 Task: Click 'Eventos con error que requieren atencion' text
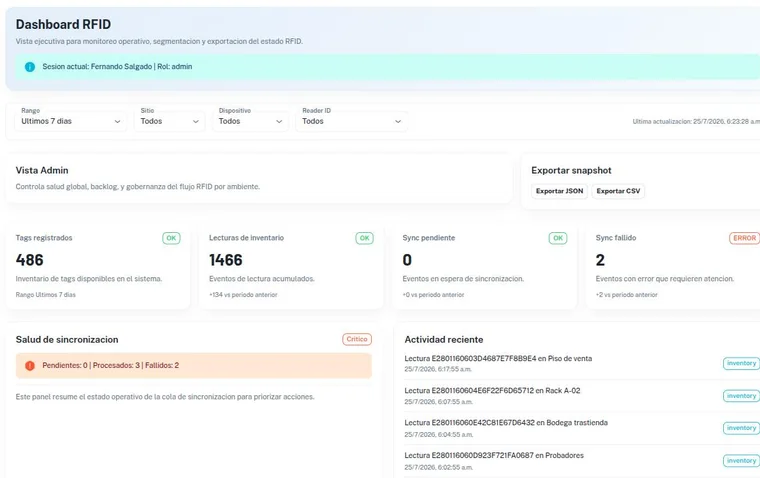click(x=665, y=279)
